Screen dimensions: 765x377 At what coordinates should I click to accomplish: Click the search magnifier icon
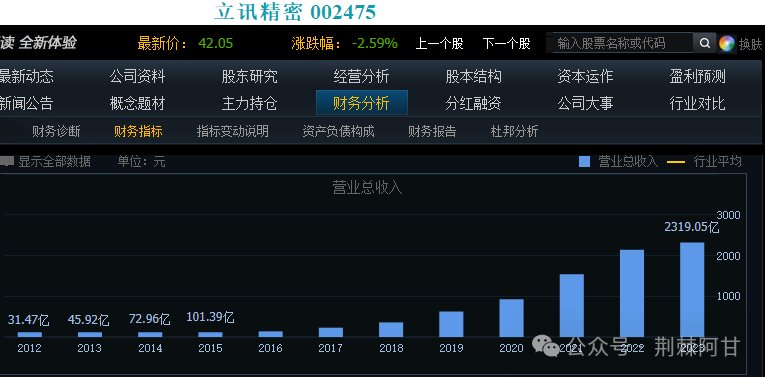tap(705, 43)
